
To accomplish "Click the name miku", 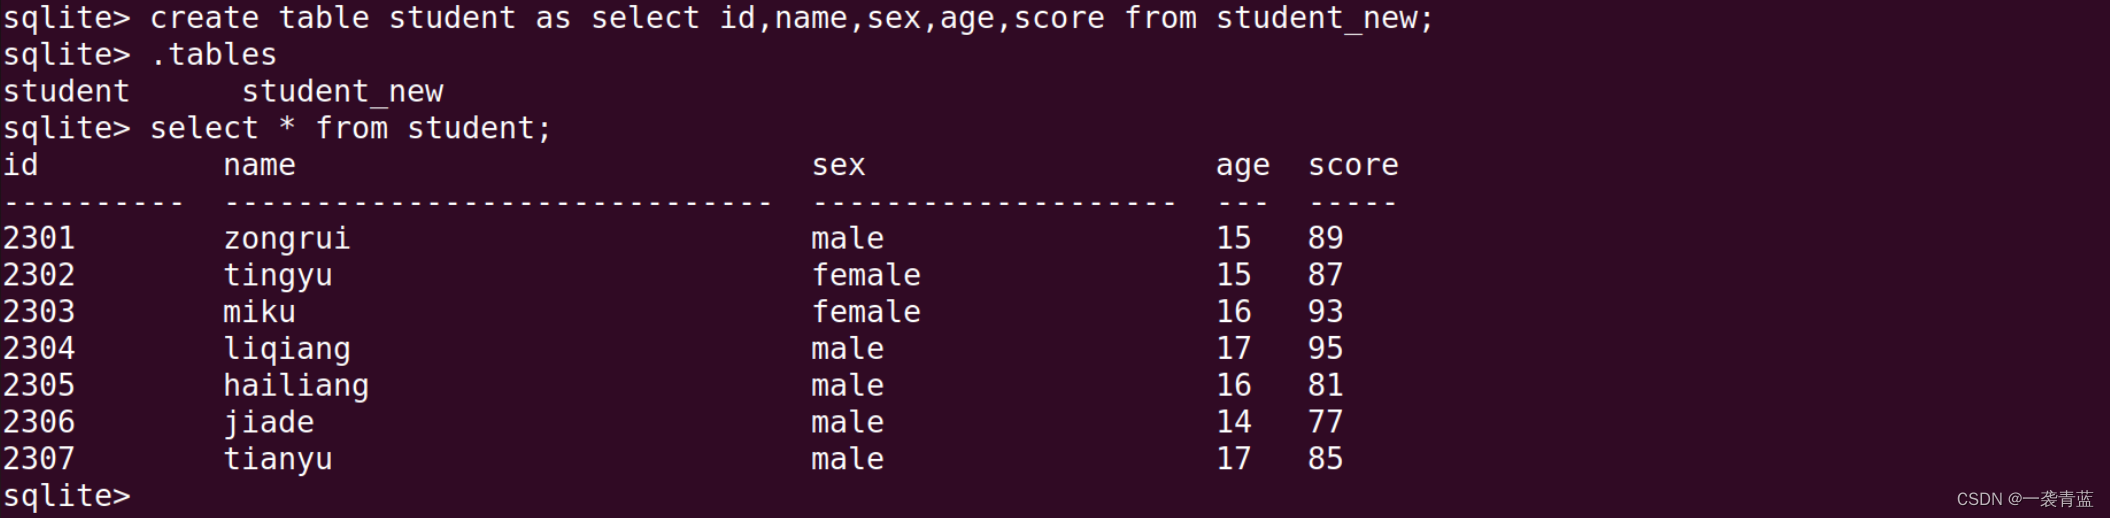I will tap(259, 312).
